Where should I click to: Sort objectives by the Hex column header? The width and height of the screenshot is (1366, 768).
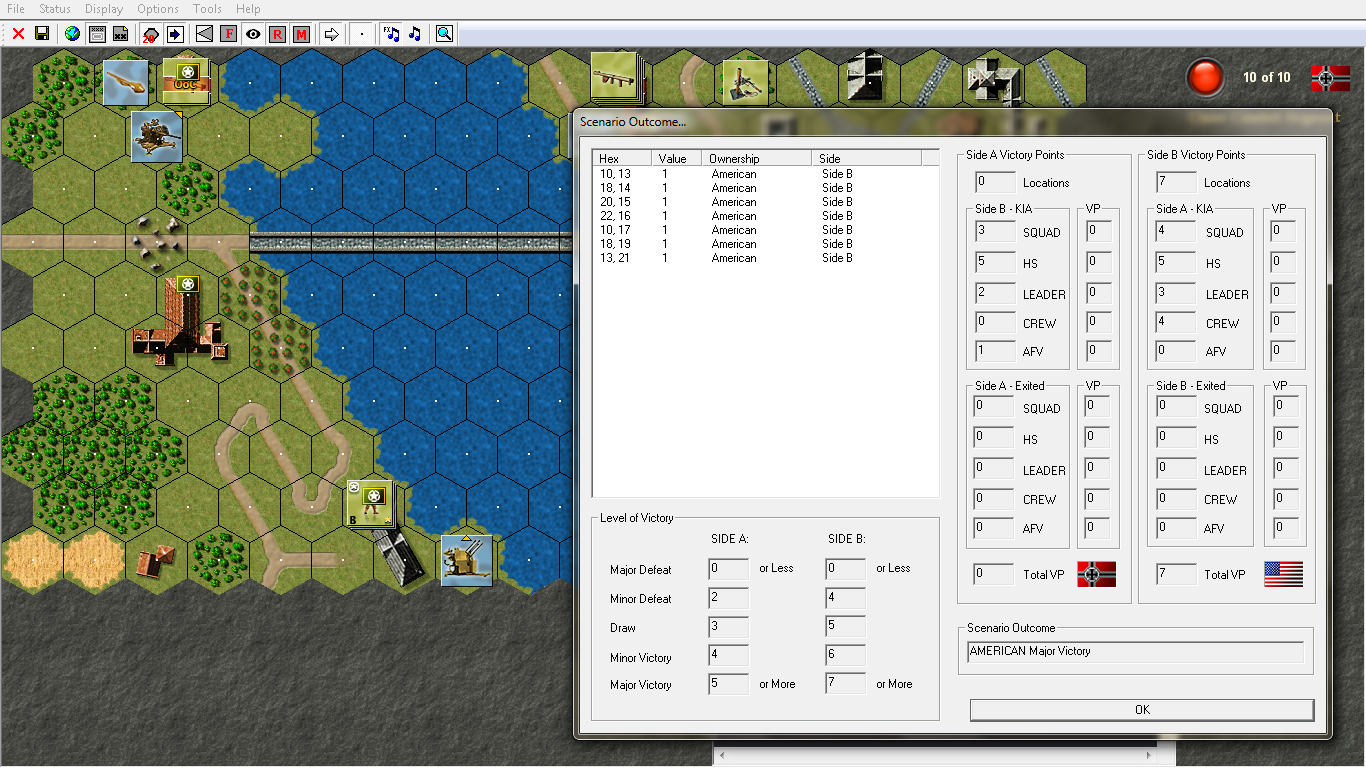[x=622, y=159]
